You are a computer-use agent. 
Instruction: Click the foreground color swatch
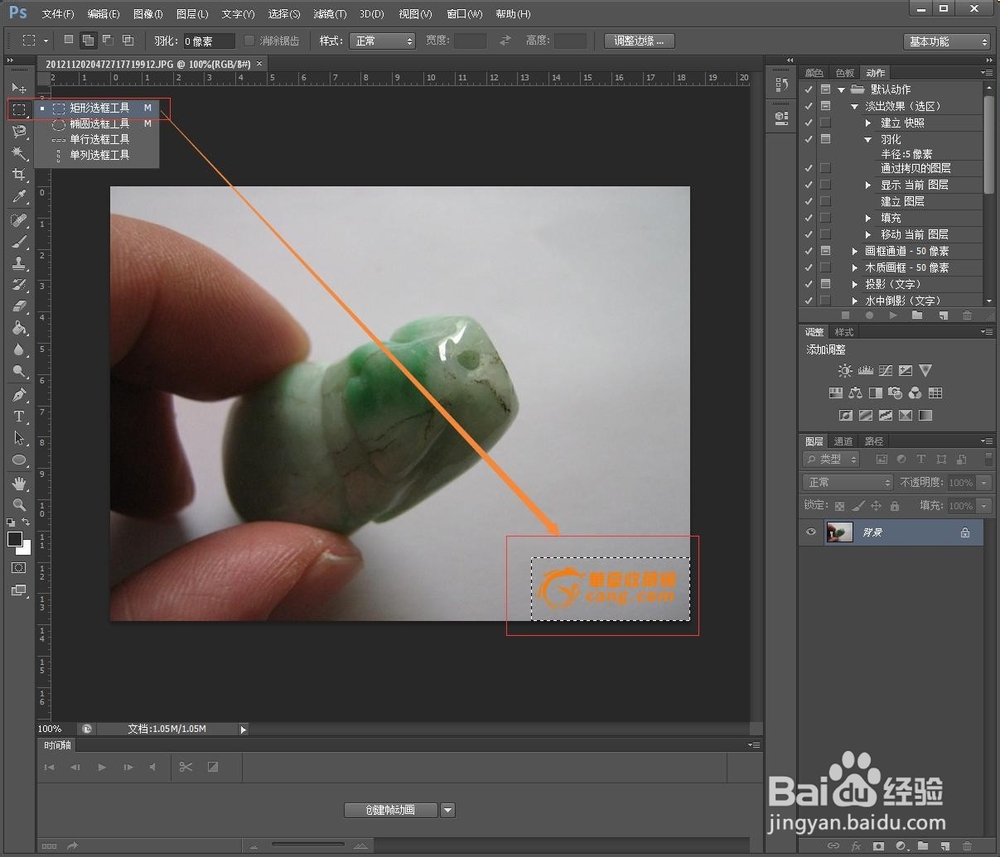tap(15, 539)
